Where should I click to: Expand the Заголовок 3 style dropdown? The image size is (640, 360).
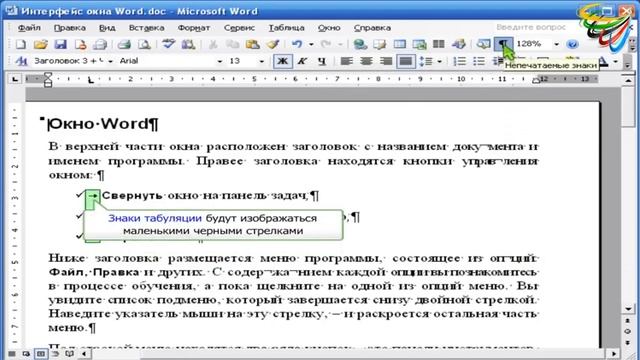(x=110, y=62)
